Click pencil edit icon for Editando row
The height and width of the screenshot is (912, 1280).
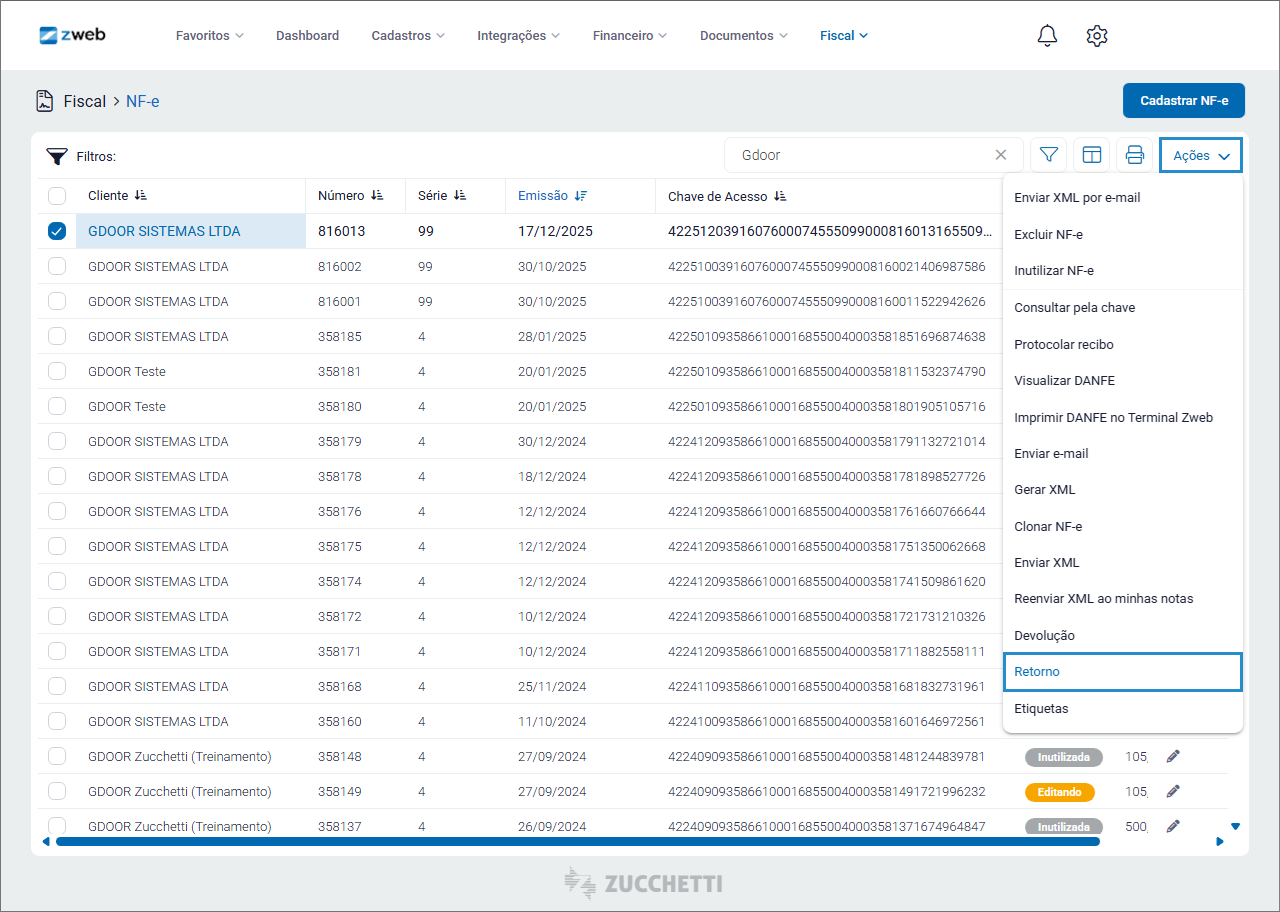(1173, 791)
